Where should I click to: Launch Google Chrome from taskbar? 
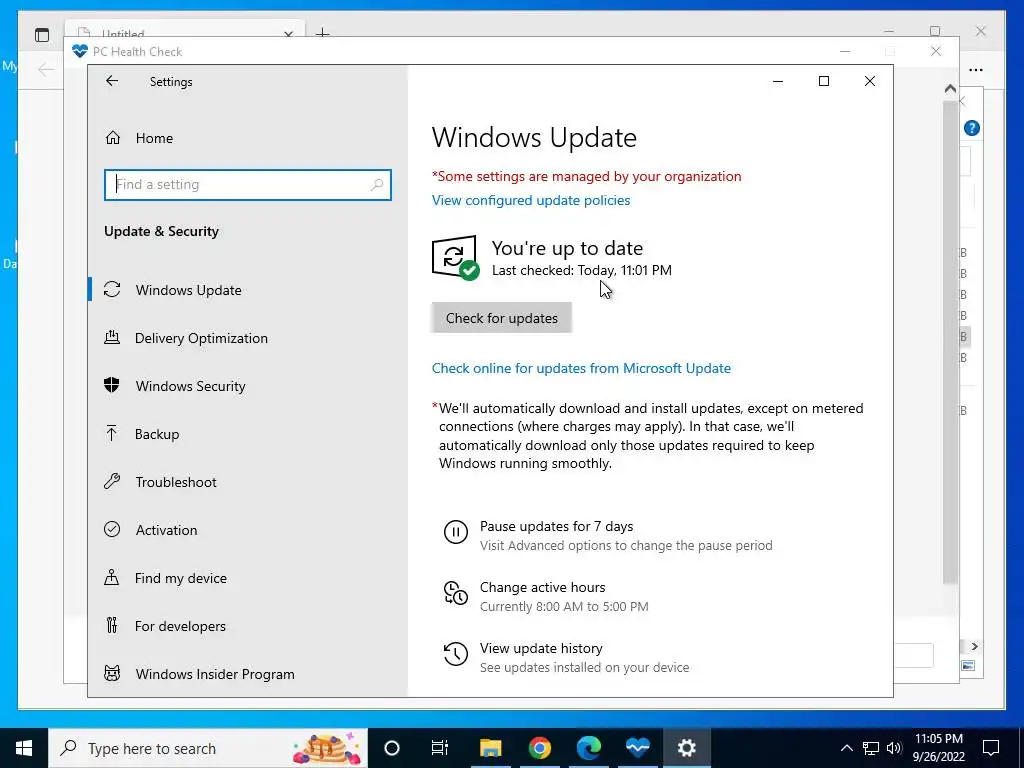[x=539, y=748]
